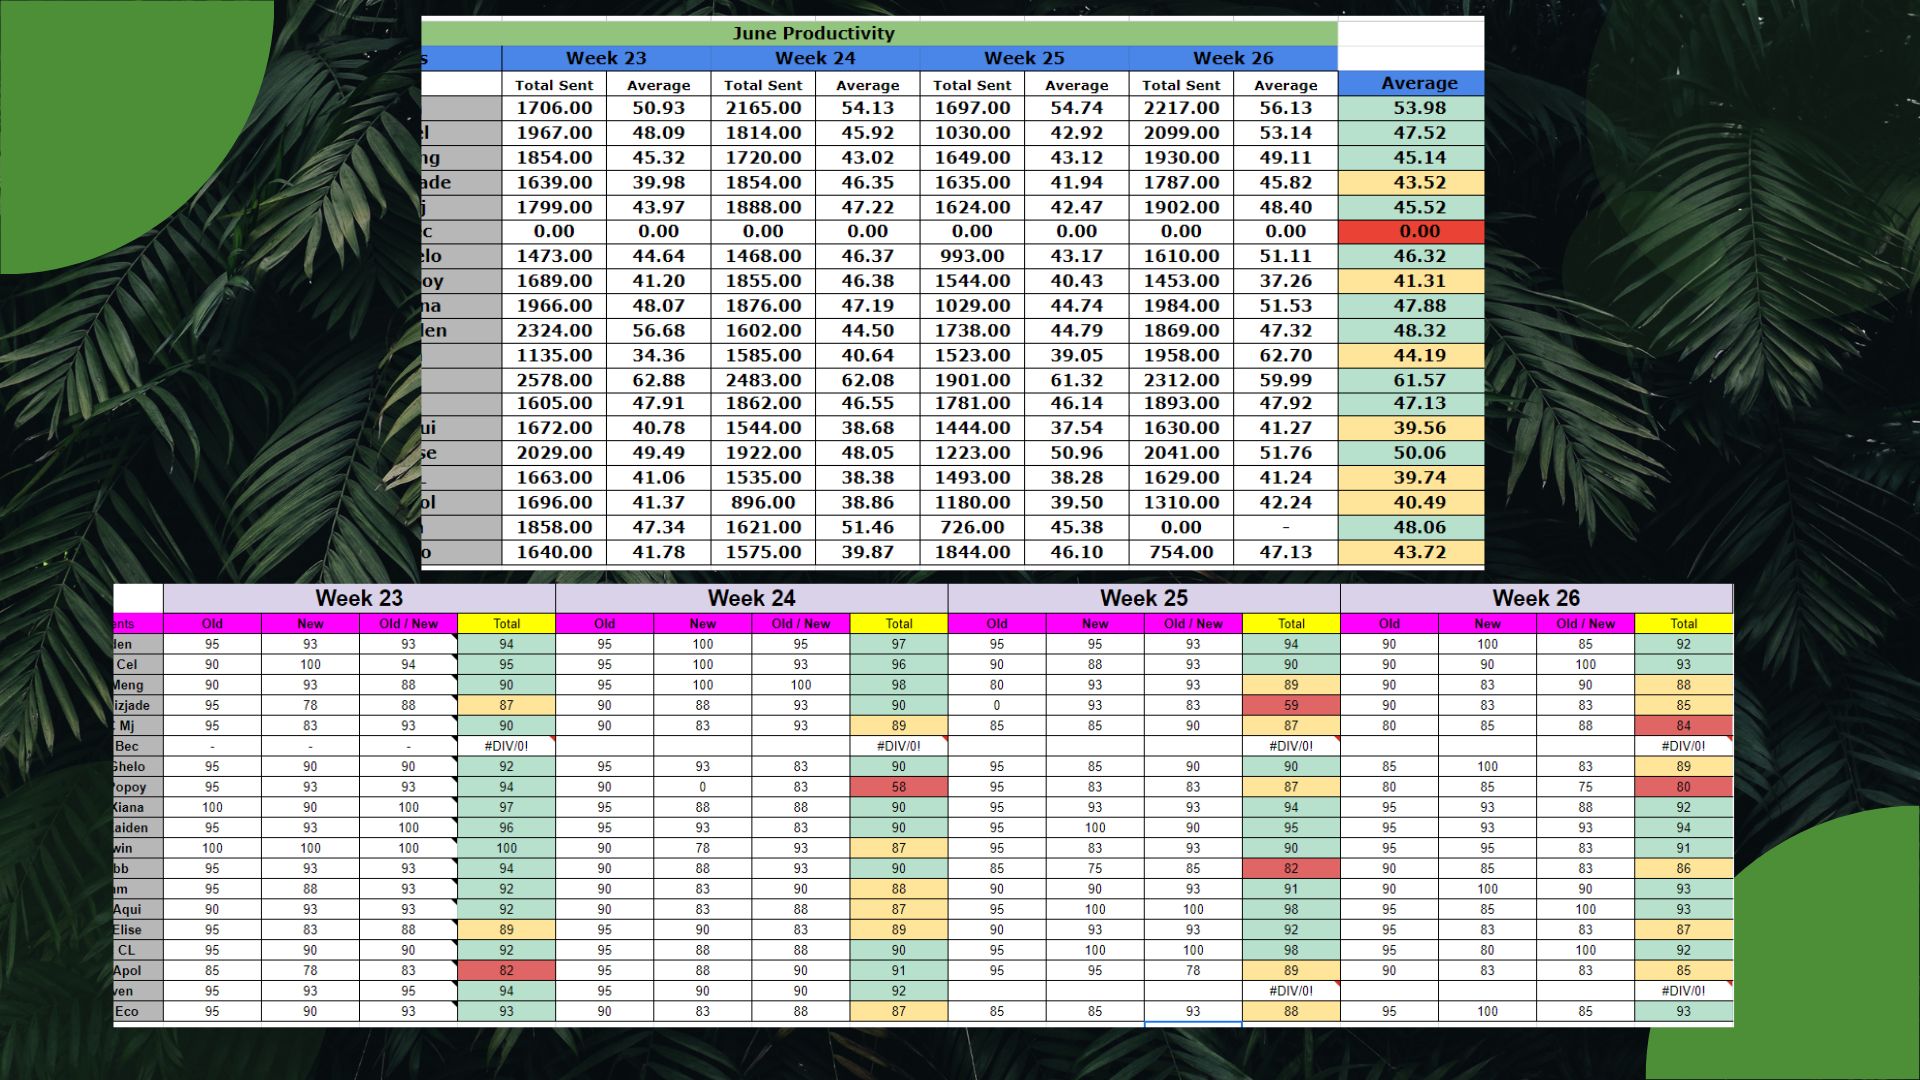Select the red 0.00 average cell

click(x=1418, y=231)
